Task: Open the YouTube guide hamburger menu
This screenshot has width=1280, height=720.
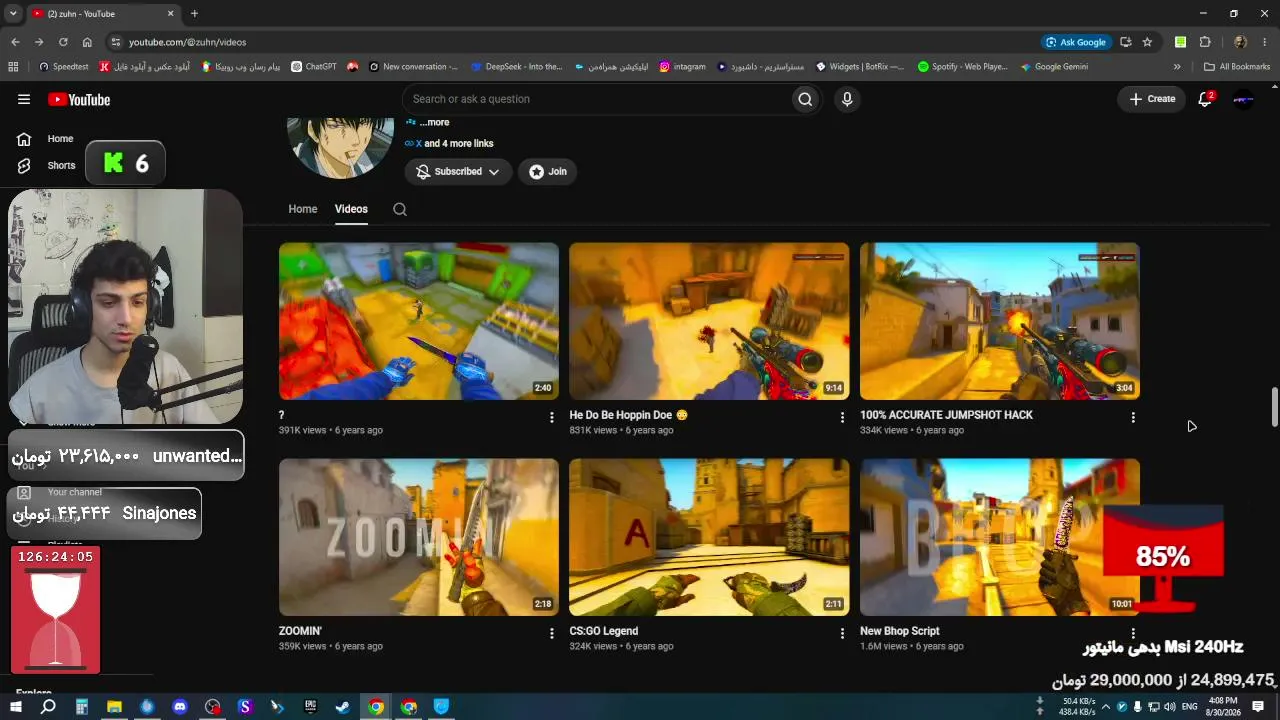Action: click(x=24, y=99)
